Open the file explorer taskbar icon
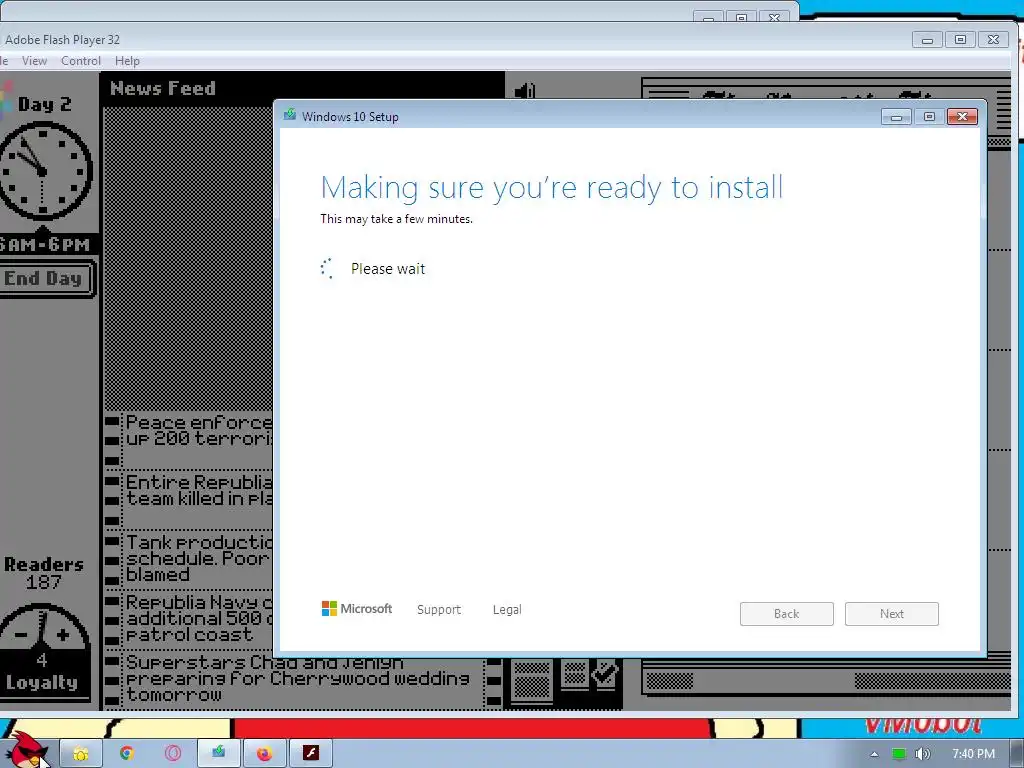This screenshot has height=768, width=1024. pos(81,754)
